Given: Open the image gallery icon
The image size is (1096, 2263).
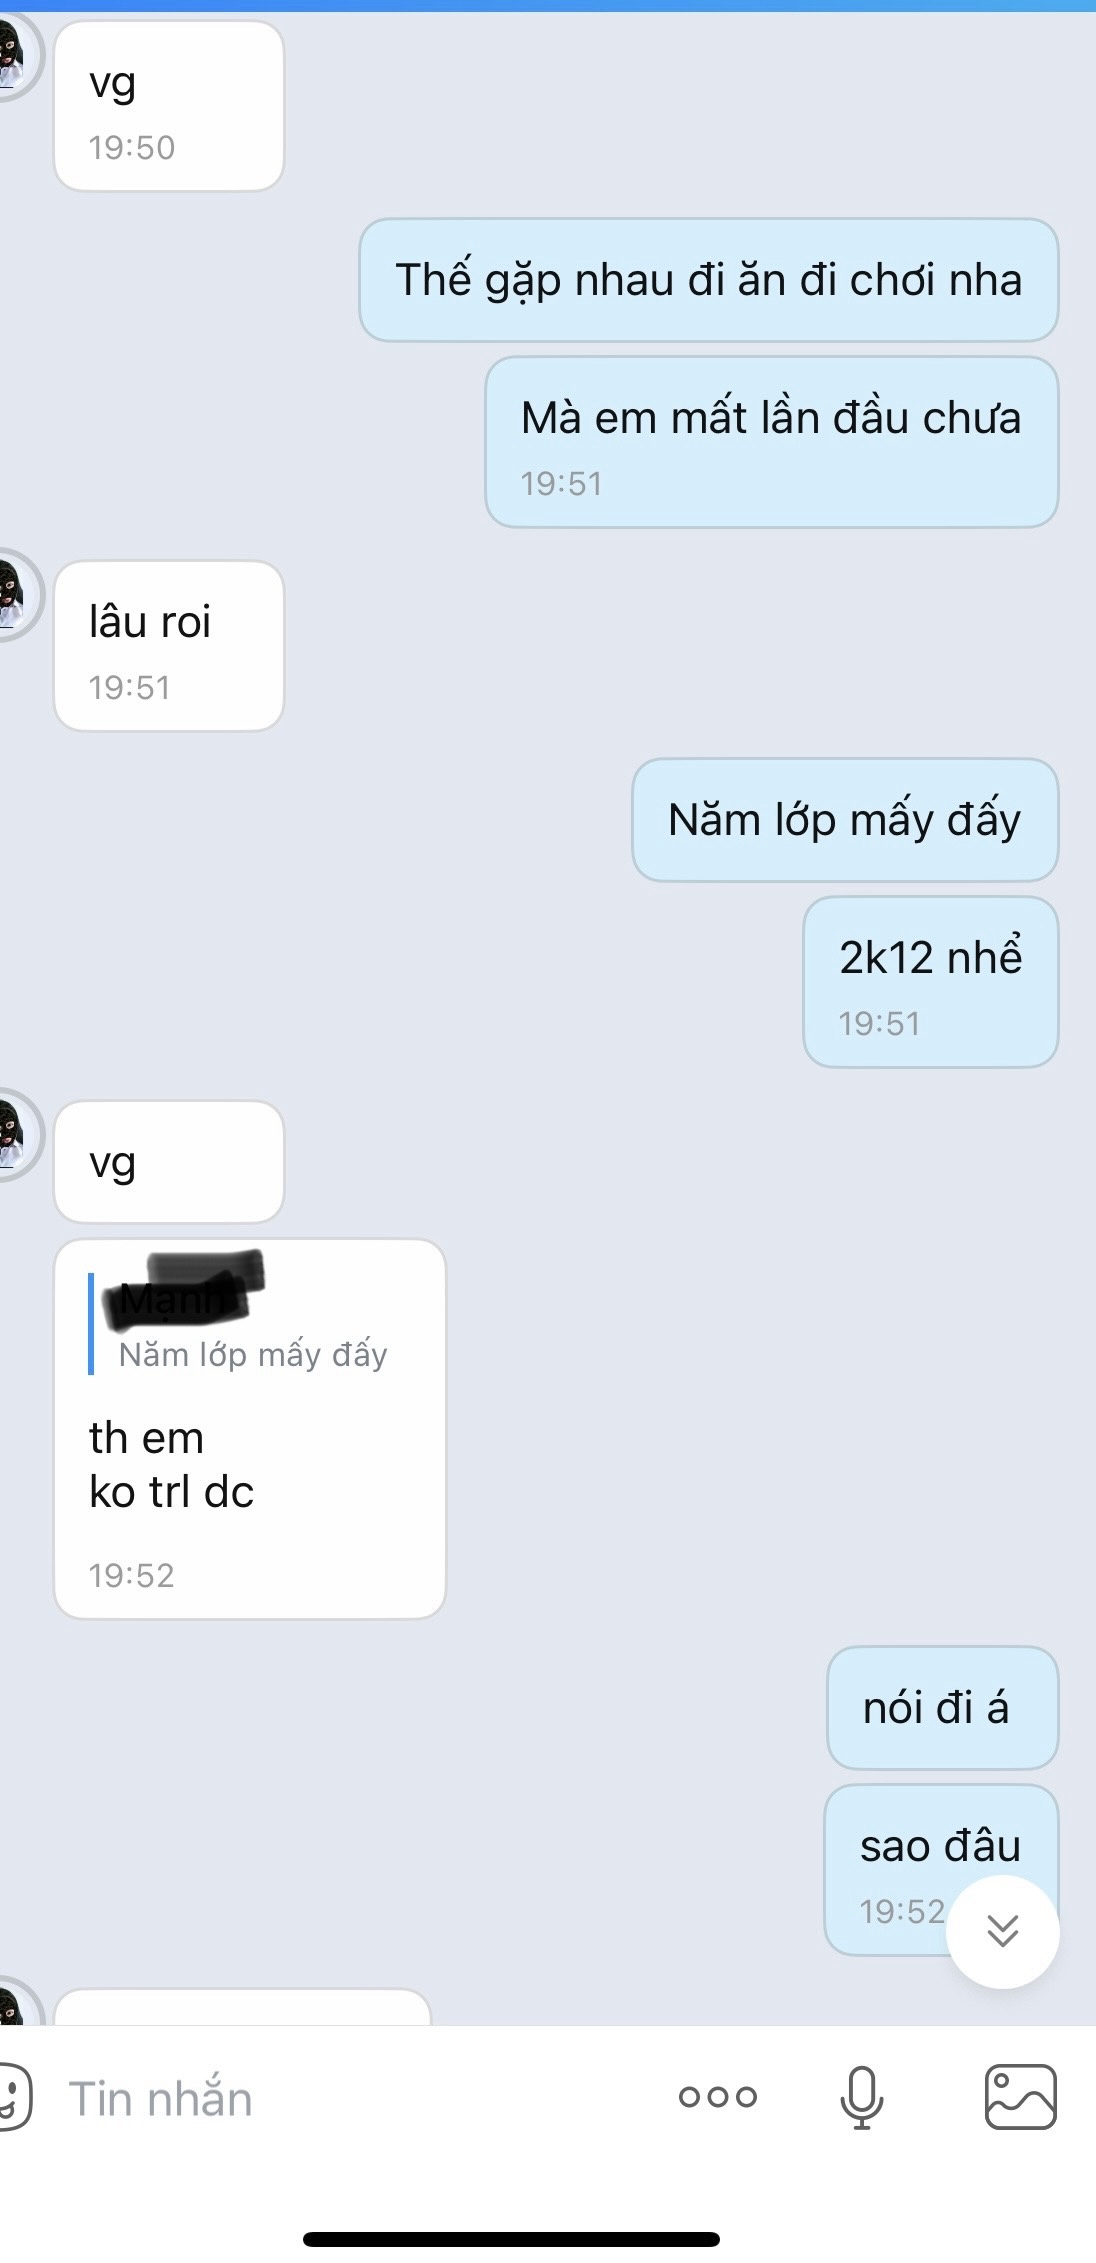Looking at the screenshot, I should [x=1020, y=2097].
